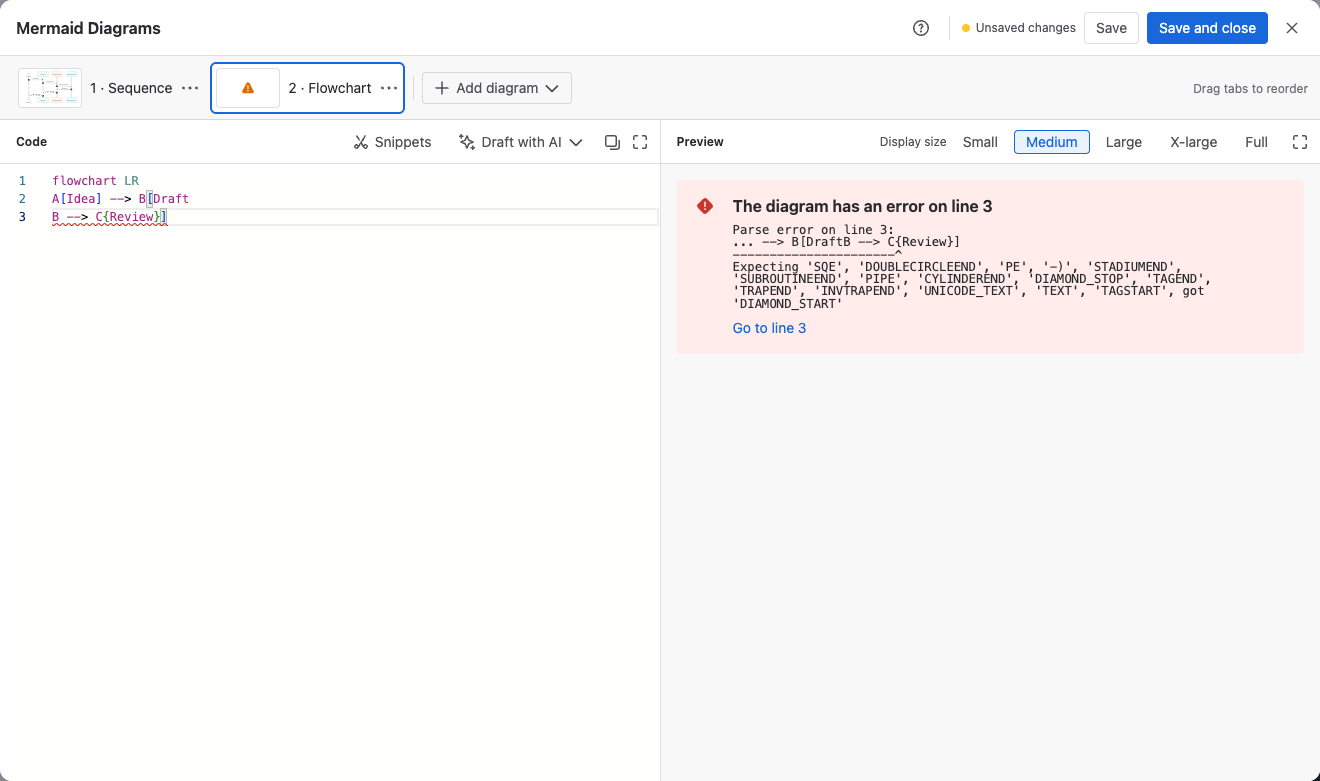Click the red error icon in preview
The height and width of the screenshot is (781, 1320).
pos(705,206)
